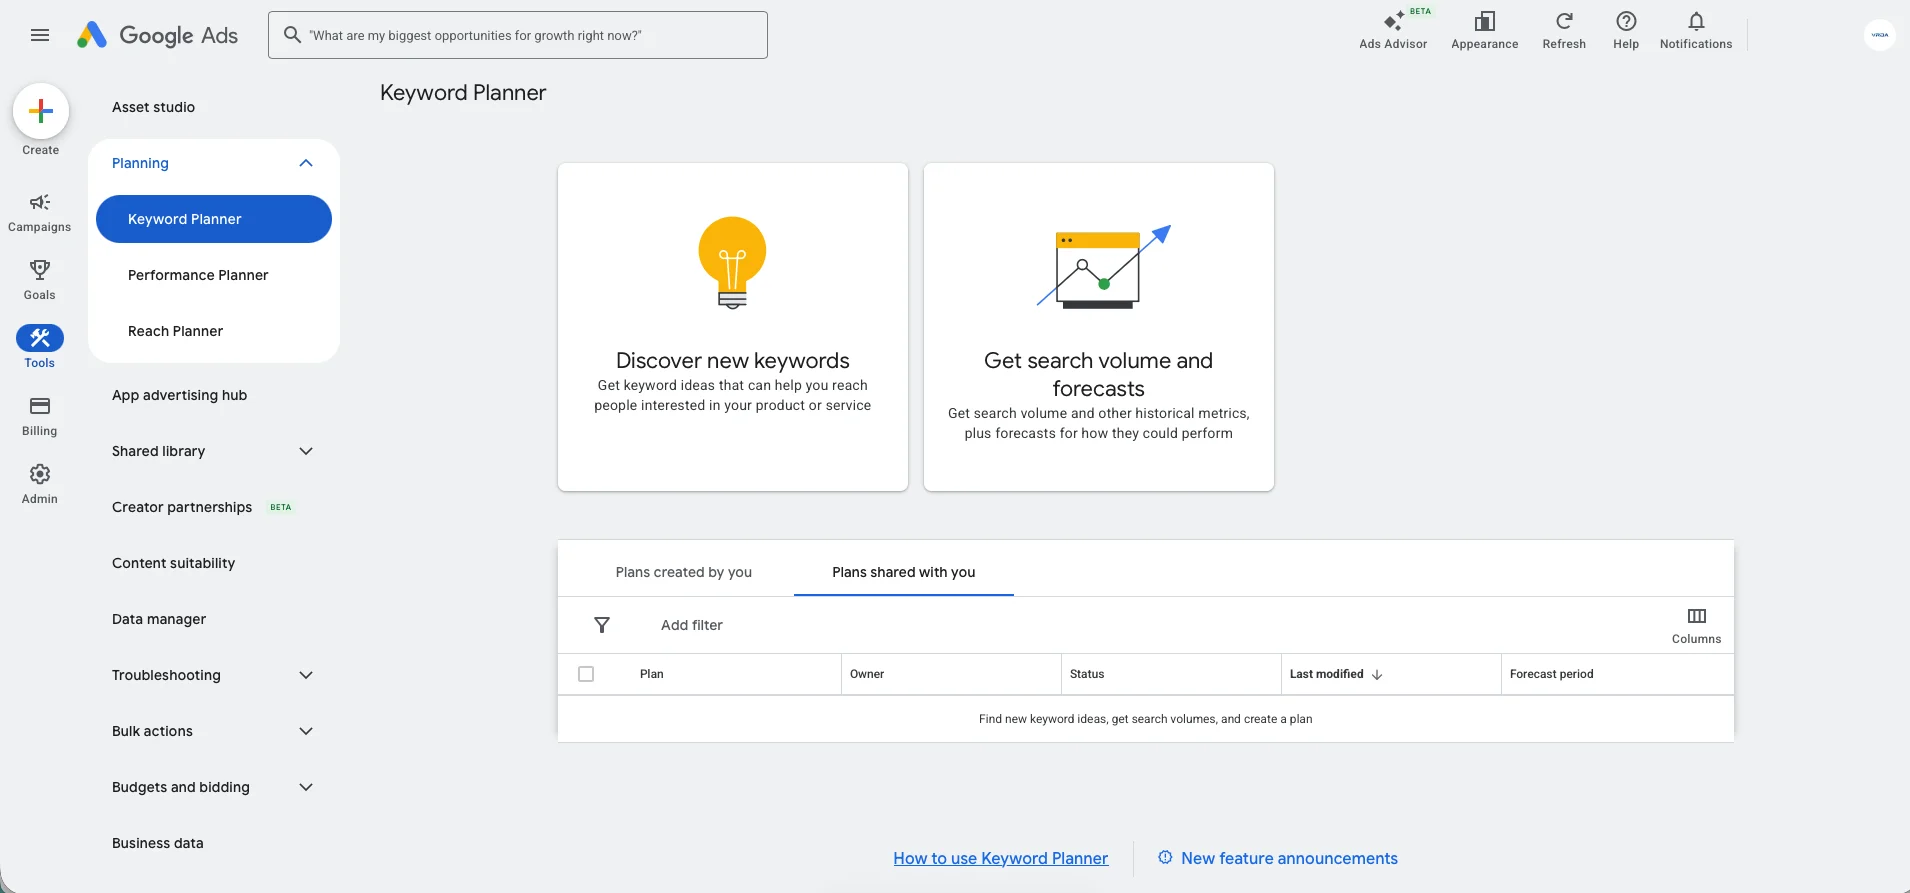This screenshot has height=893, width=1910.
Task: Open the Columns selector
Action: pyautogui.click(x=1697, y=626)
